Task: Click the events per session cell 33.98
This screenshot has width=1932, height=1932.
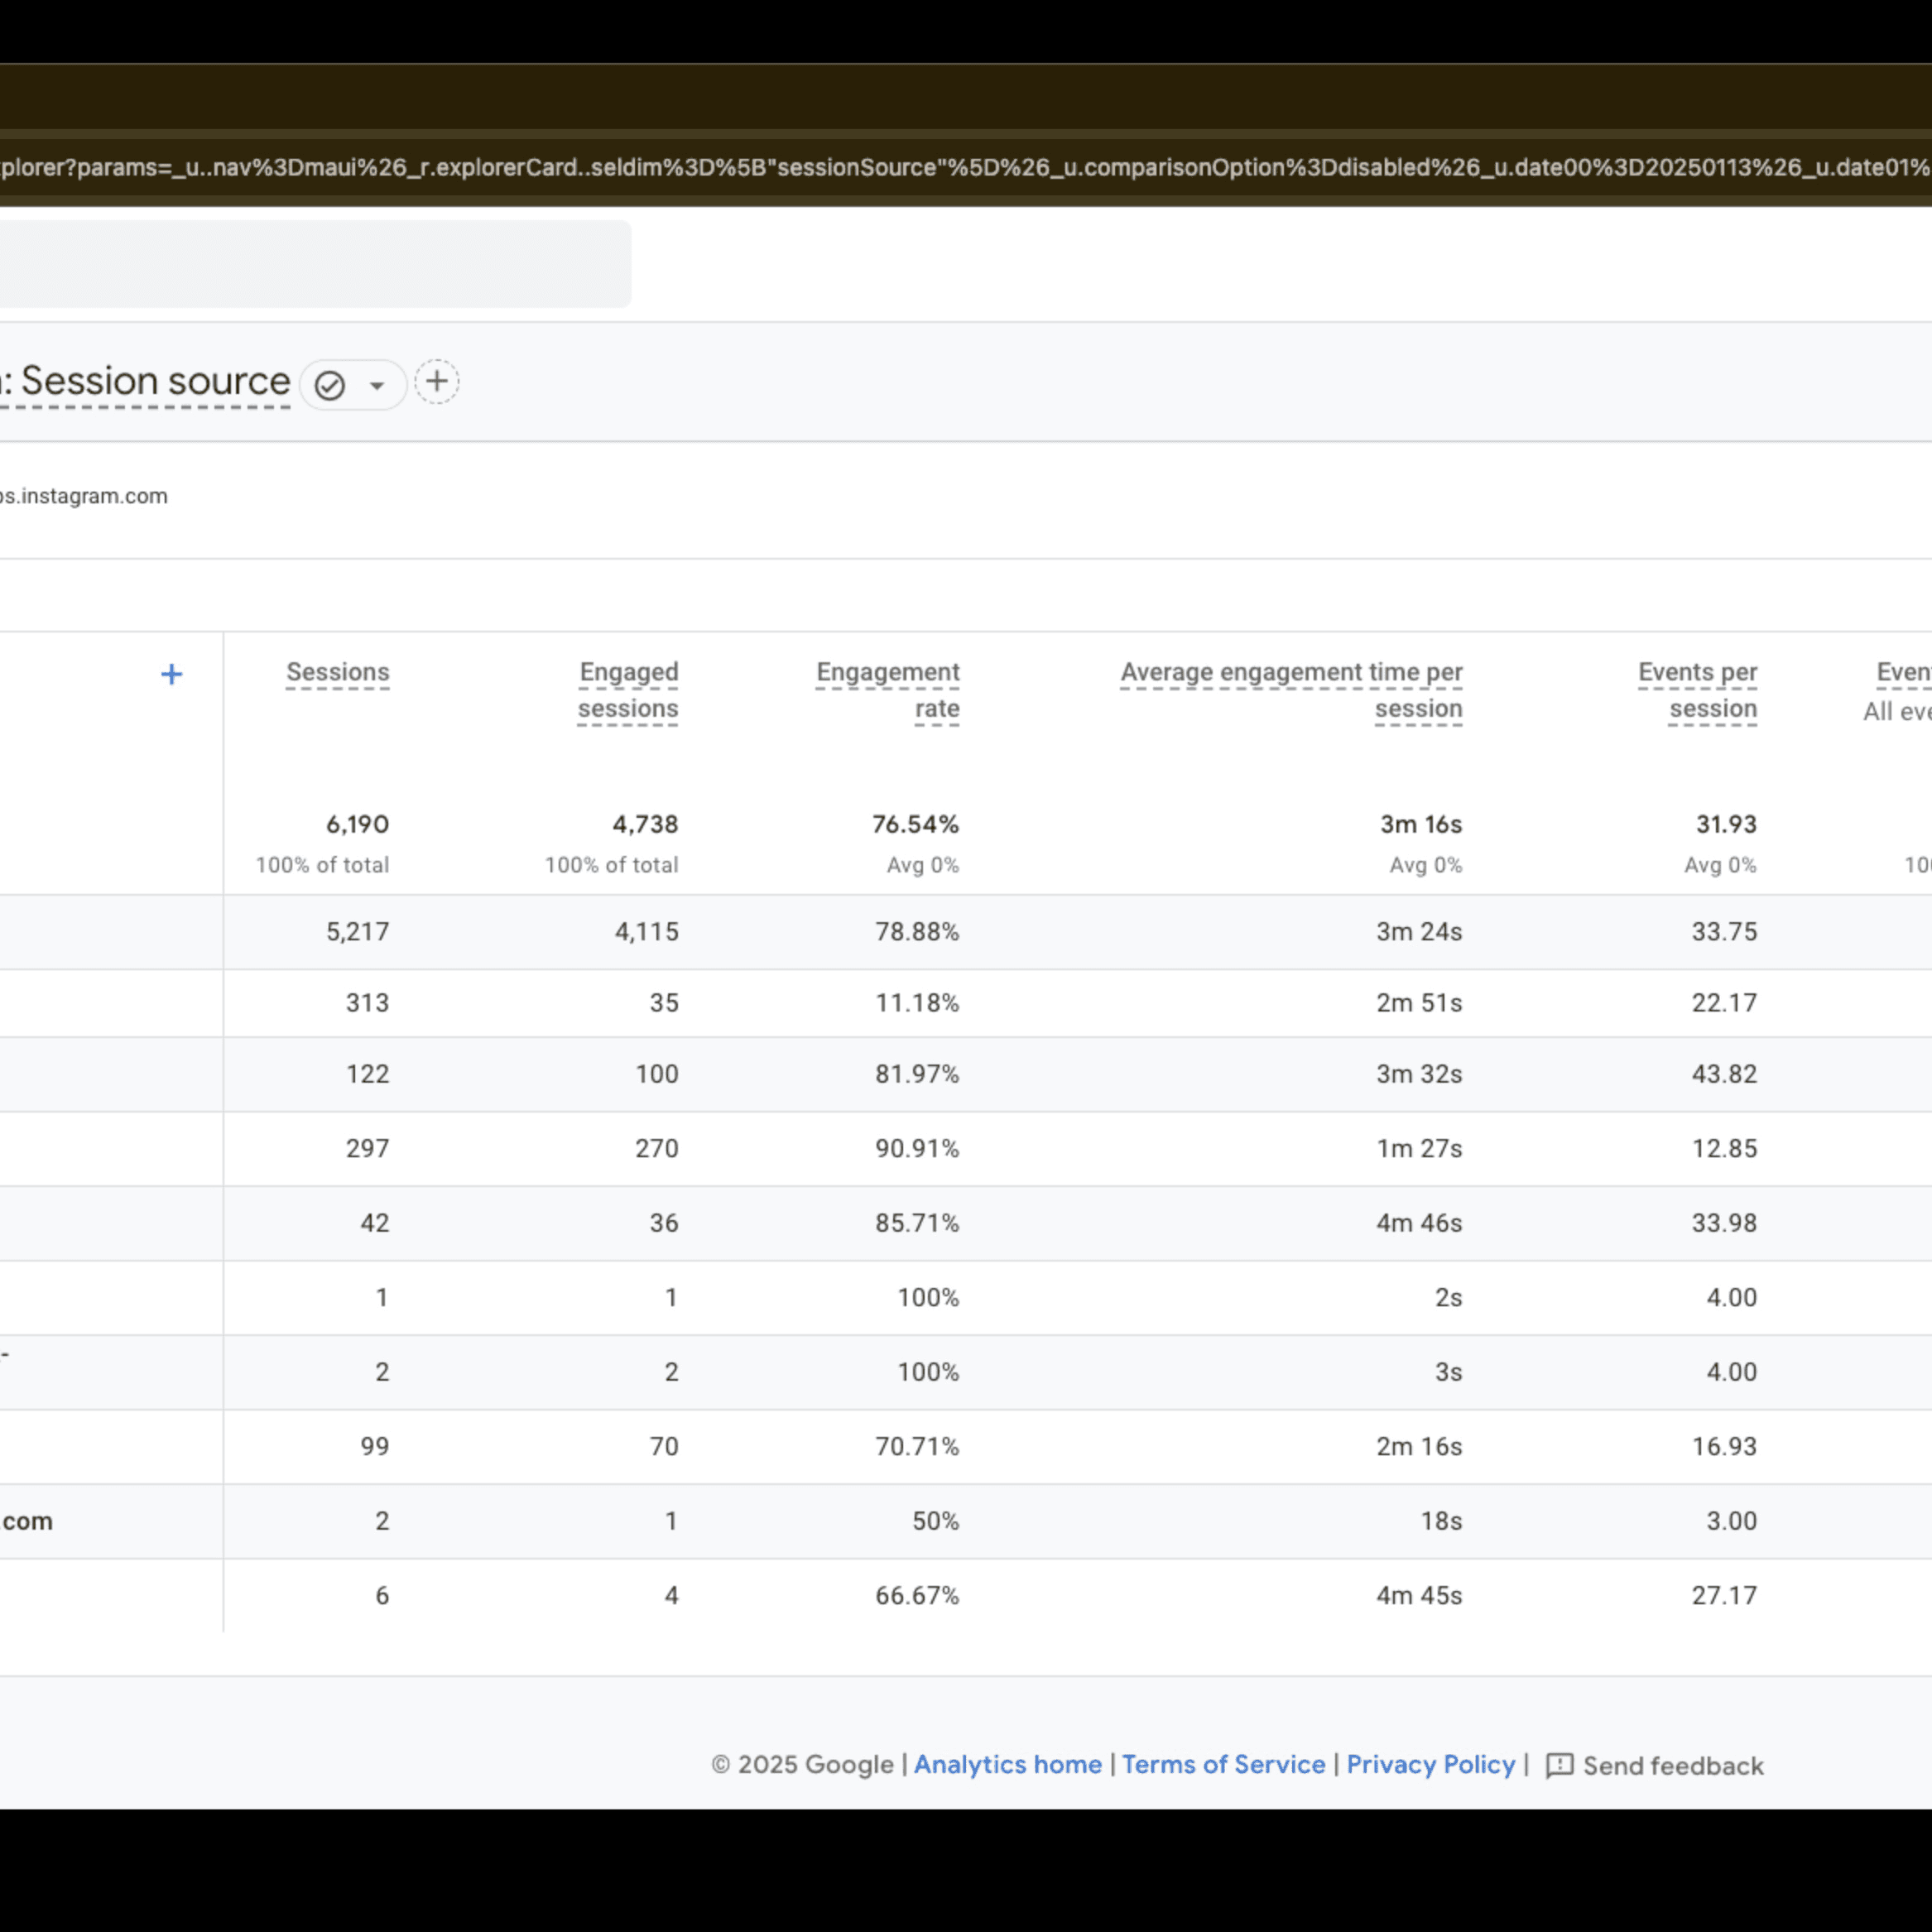Action: pyautogui.click(x=1724, y=1223)
